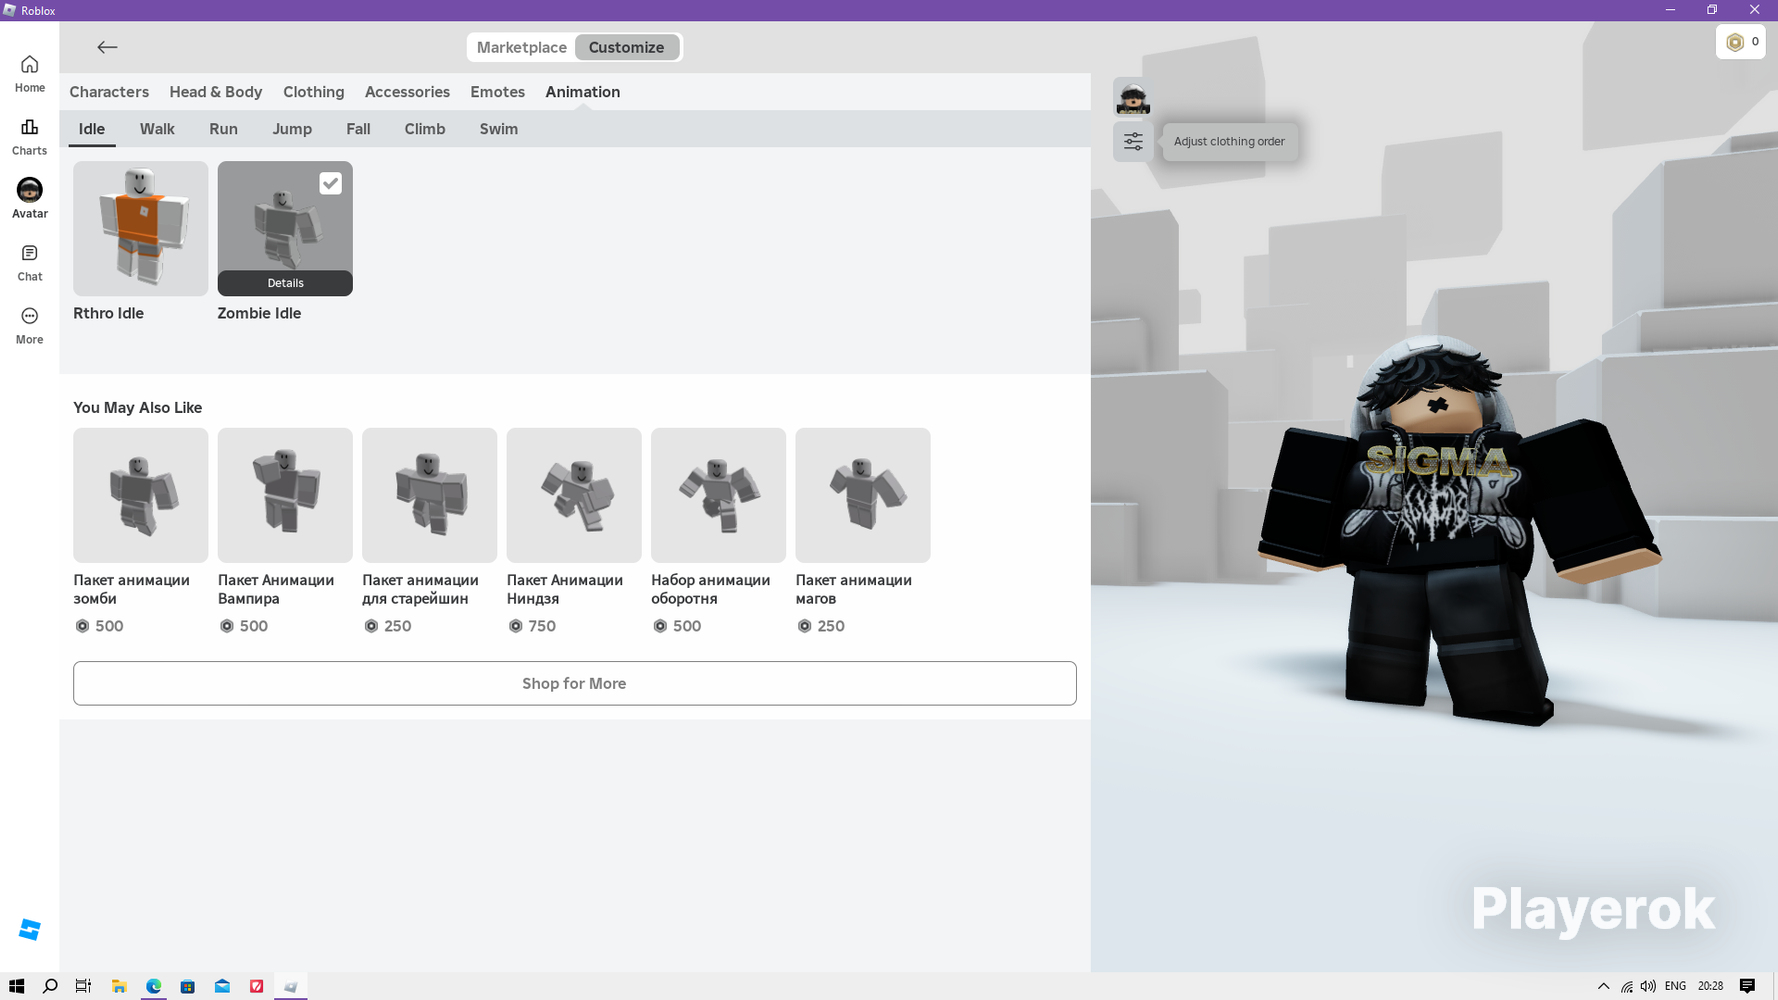Go to the Home page in sidebar

click(29, 74)
